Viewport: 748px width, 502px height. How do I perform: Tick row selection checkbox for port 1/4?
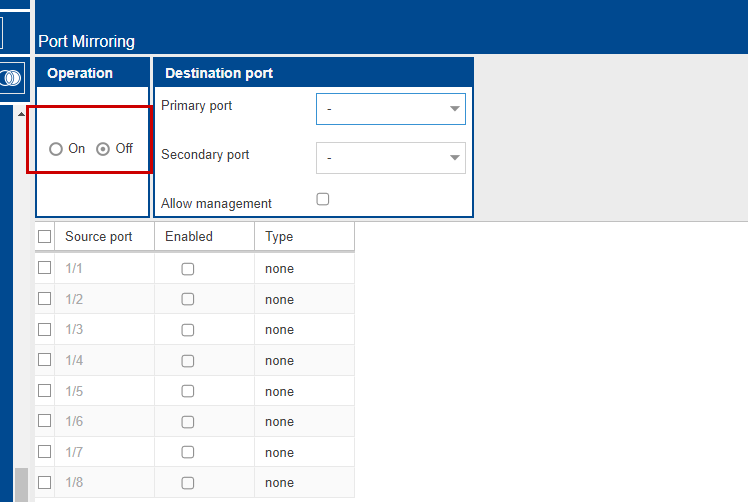(x=44, y=360)
